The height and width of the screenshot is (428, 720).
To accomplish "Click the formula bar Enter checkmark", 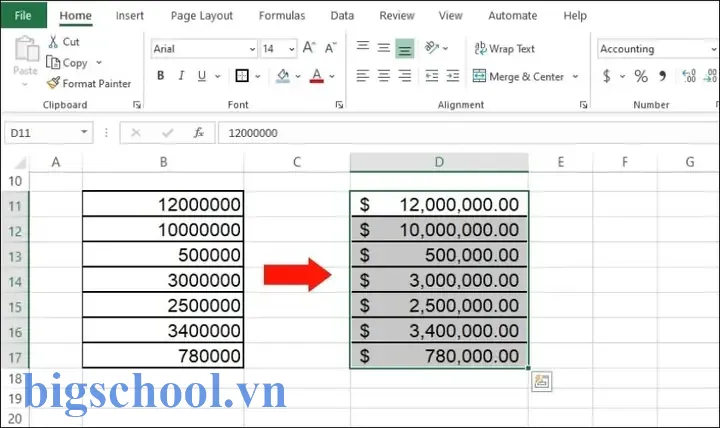I will click(168, 133).
